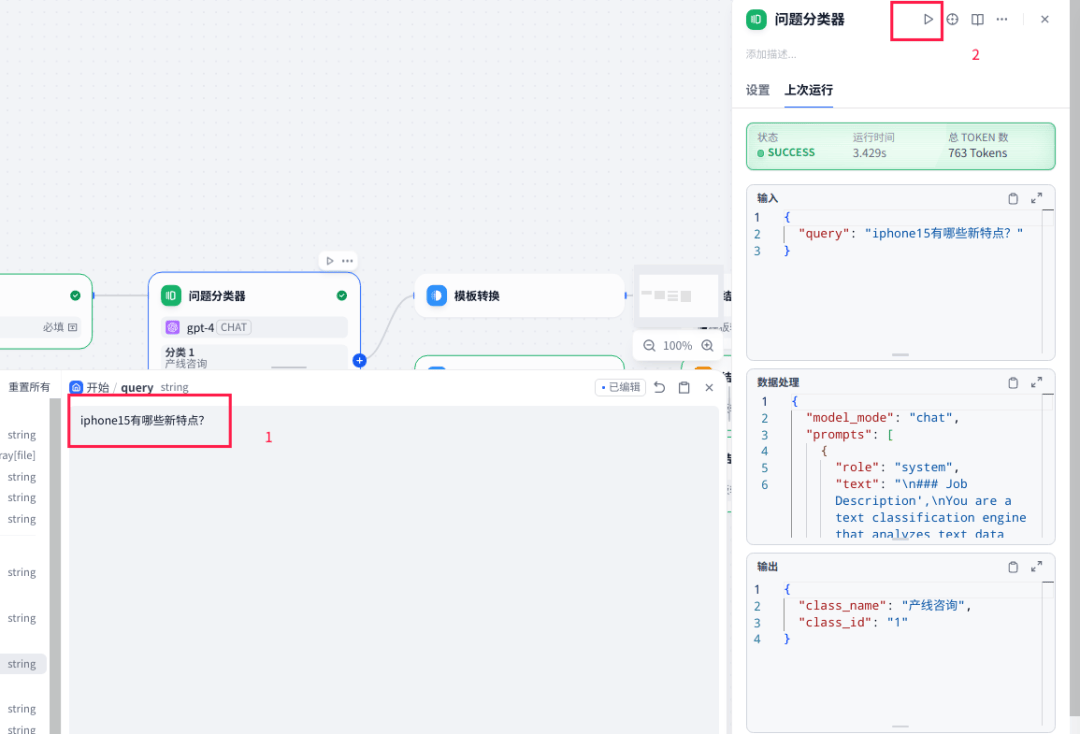Select the 模板转换 node on canvas

click(x=519, y=296)
